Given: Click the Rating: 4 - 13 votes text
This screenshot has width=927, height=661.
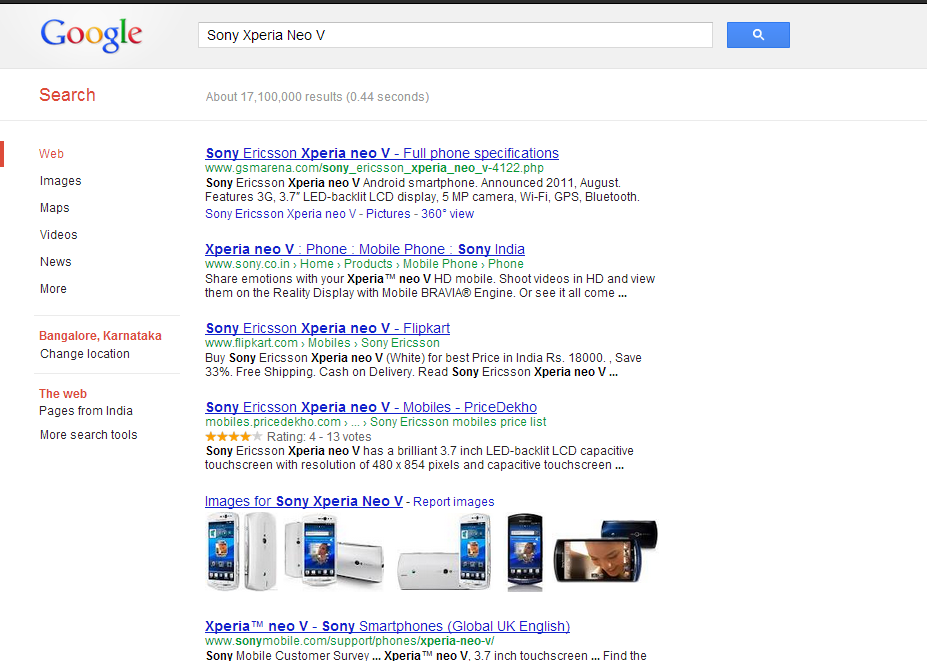Looking at the screenshot, I should [319, 437].
